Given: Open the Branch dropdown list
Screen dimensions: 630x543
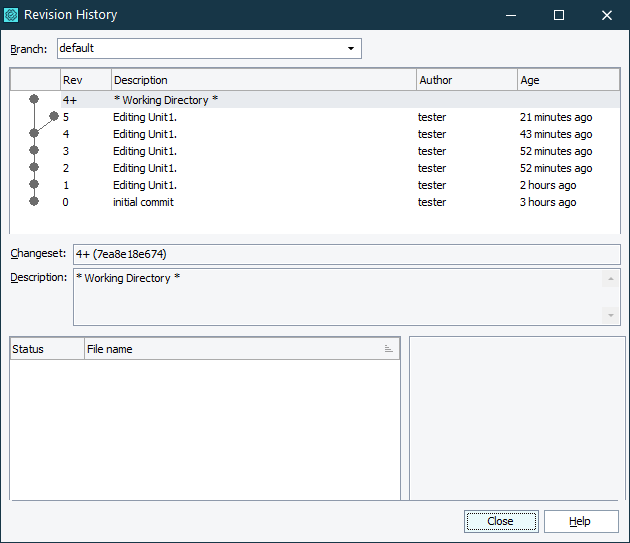Looking at the screenshot, I should click(x=350, y=48).
